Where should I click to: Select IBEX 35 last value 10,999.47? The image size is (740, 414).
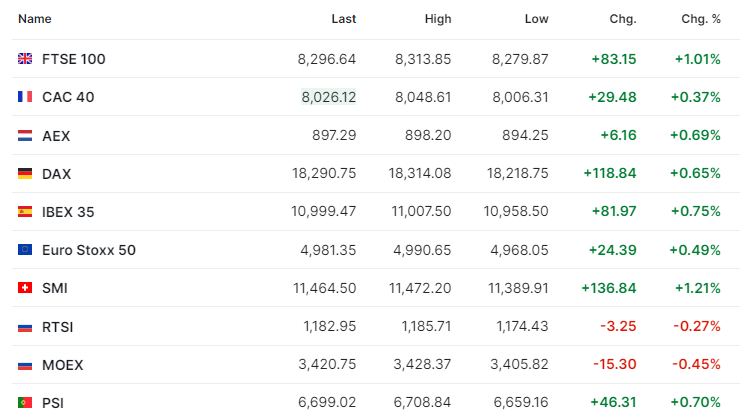[324, 211]
